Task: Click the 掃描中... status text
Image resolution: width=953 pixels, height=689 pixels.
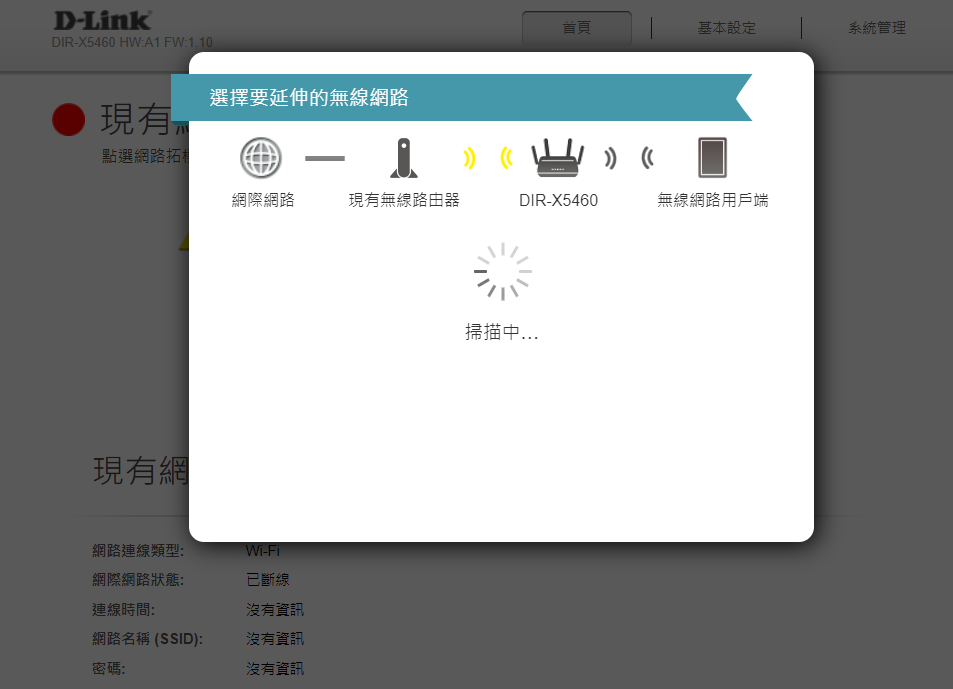Action: point(502,333)
